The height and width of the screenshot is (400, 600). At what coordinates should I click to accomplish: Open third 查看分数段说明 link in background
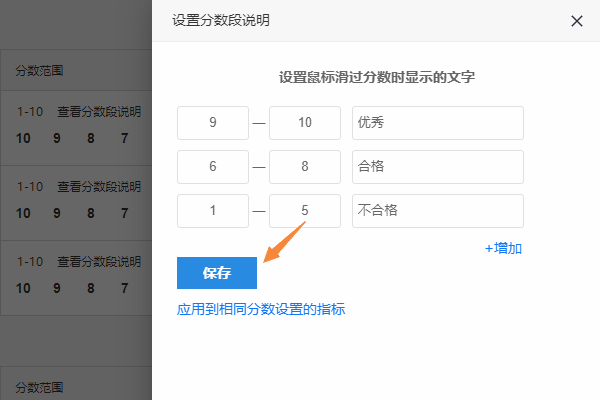(x=99, y=262)
